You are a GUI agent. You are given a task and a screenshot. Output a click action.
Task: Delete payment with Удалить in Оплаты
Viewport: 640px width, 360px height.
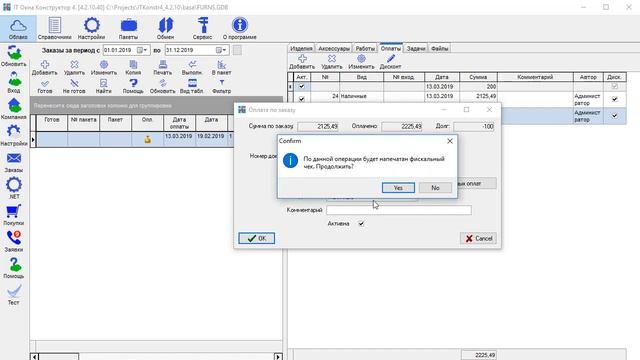(332, 62)
